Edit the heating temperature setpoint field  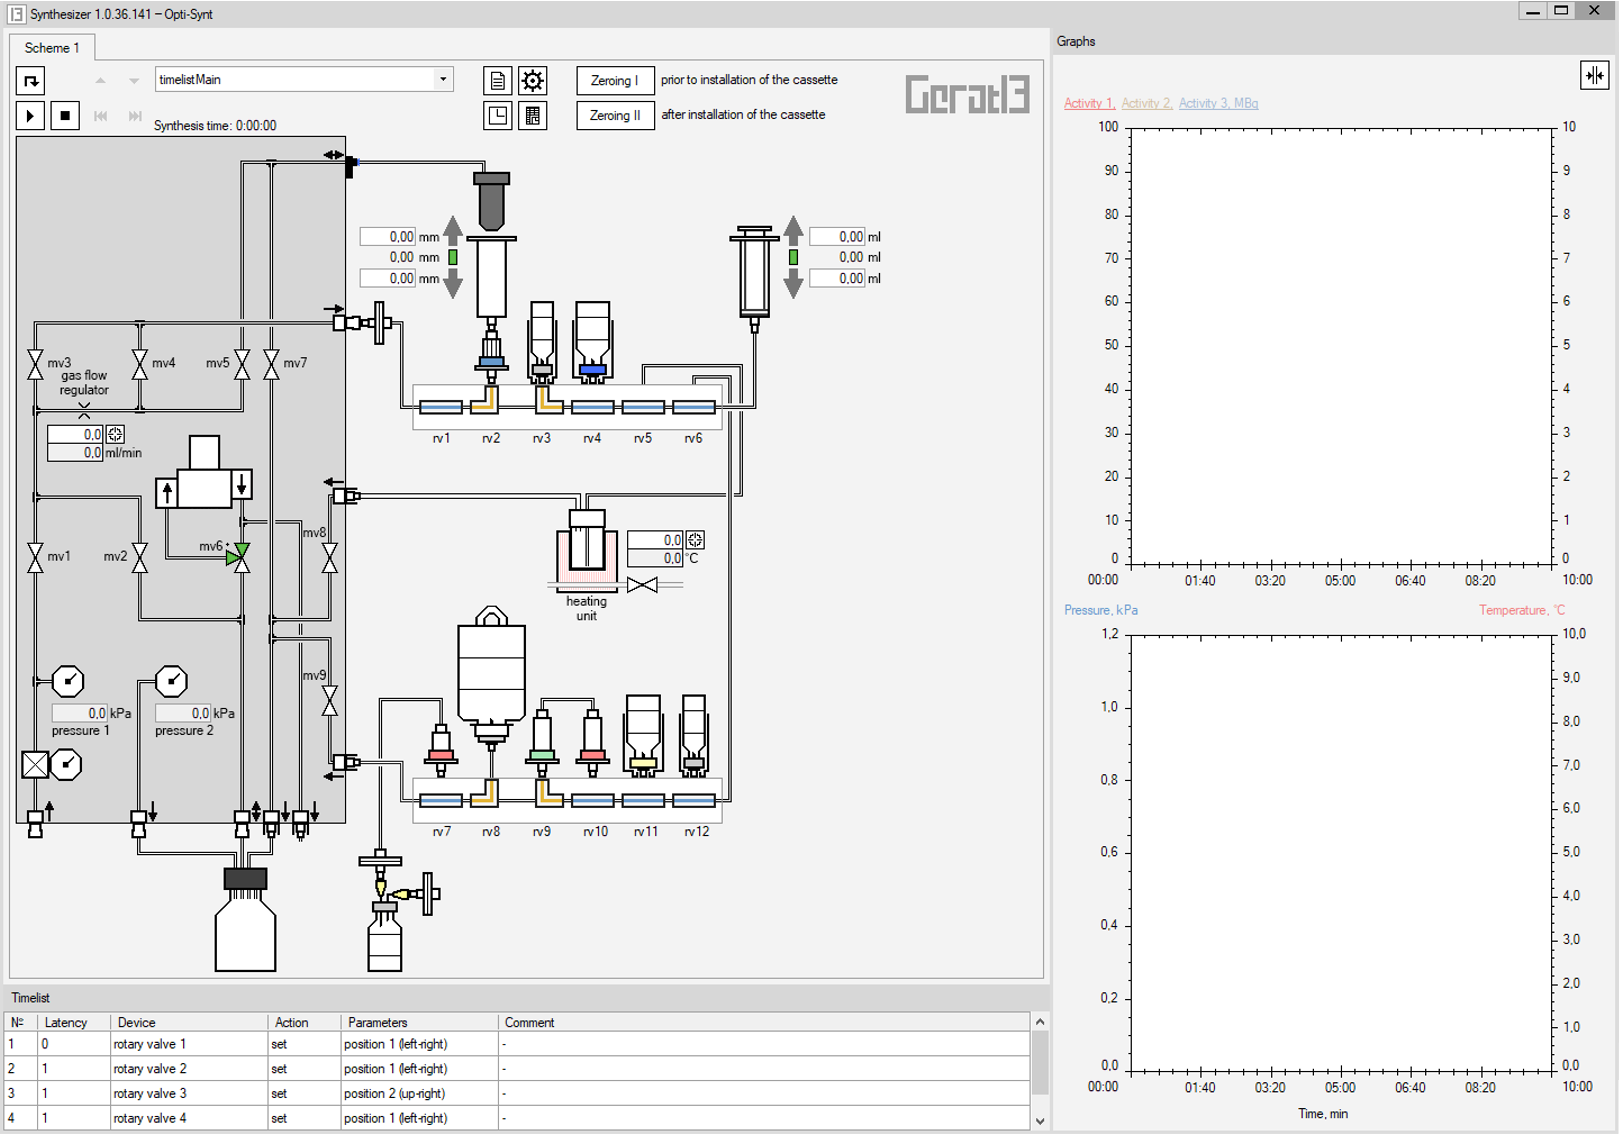[655, 540]
